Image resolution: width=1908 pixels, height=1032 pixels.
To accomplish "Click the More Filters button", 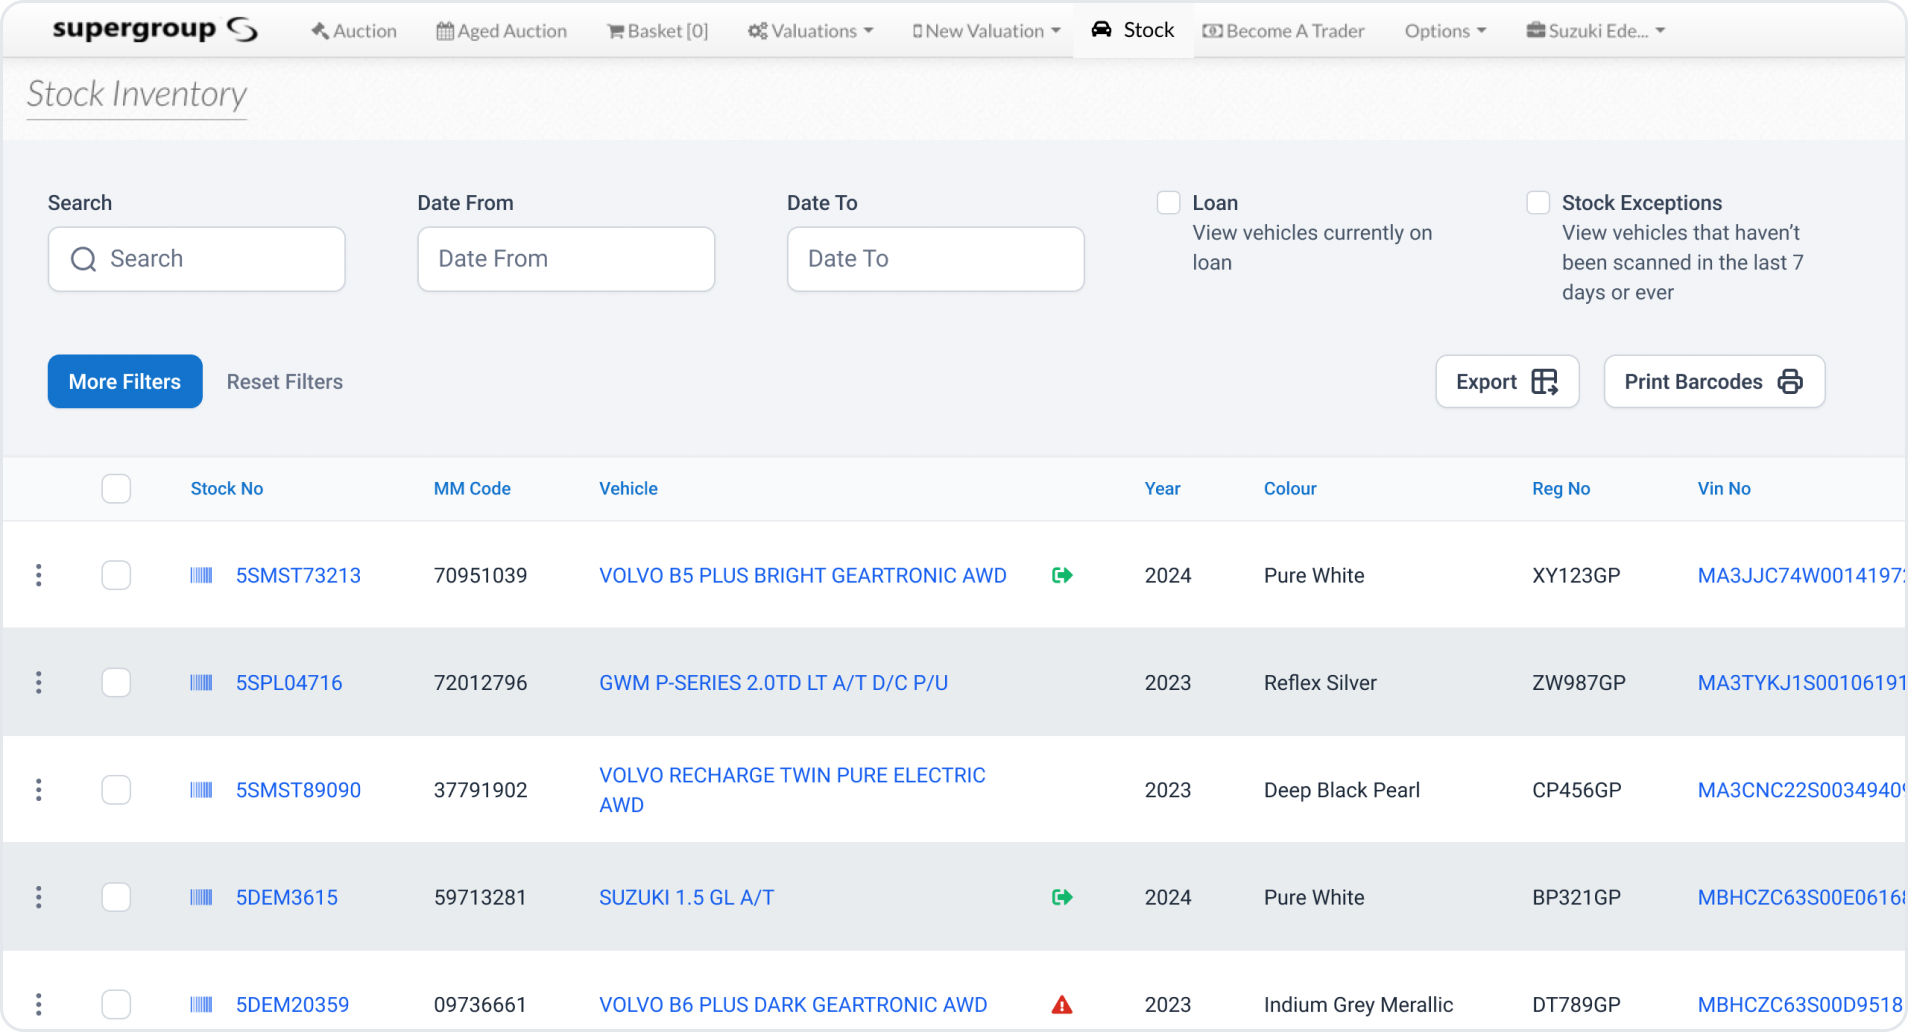I will tap(125, 381).
